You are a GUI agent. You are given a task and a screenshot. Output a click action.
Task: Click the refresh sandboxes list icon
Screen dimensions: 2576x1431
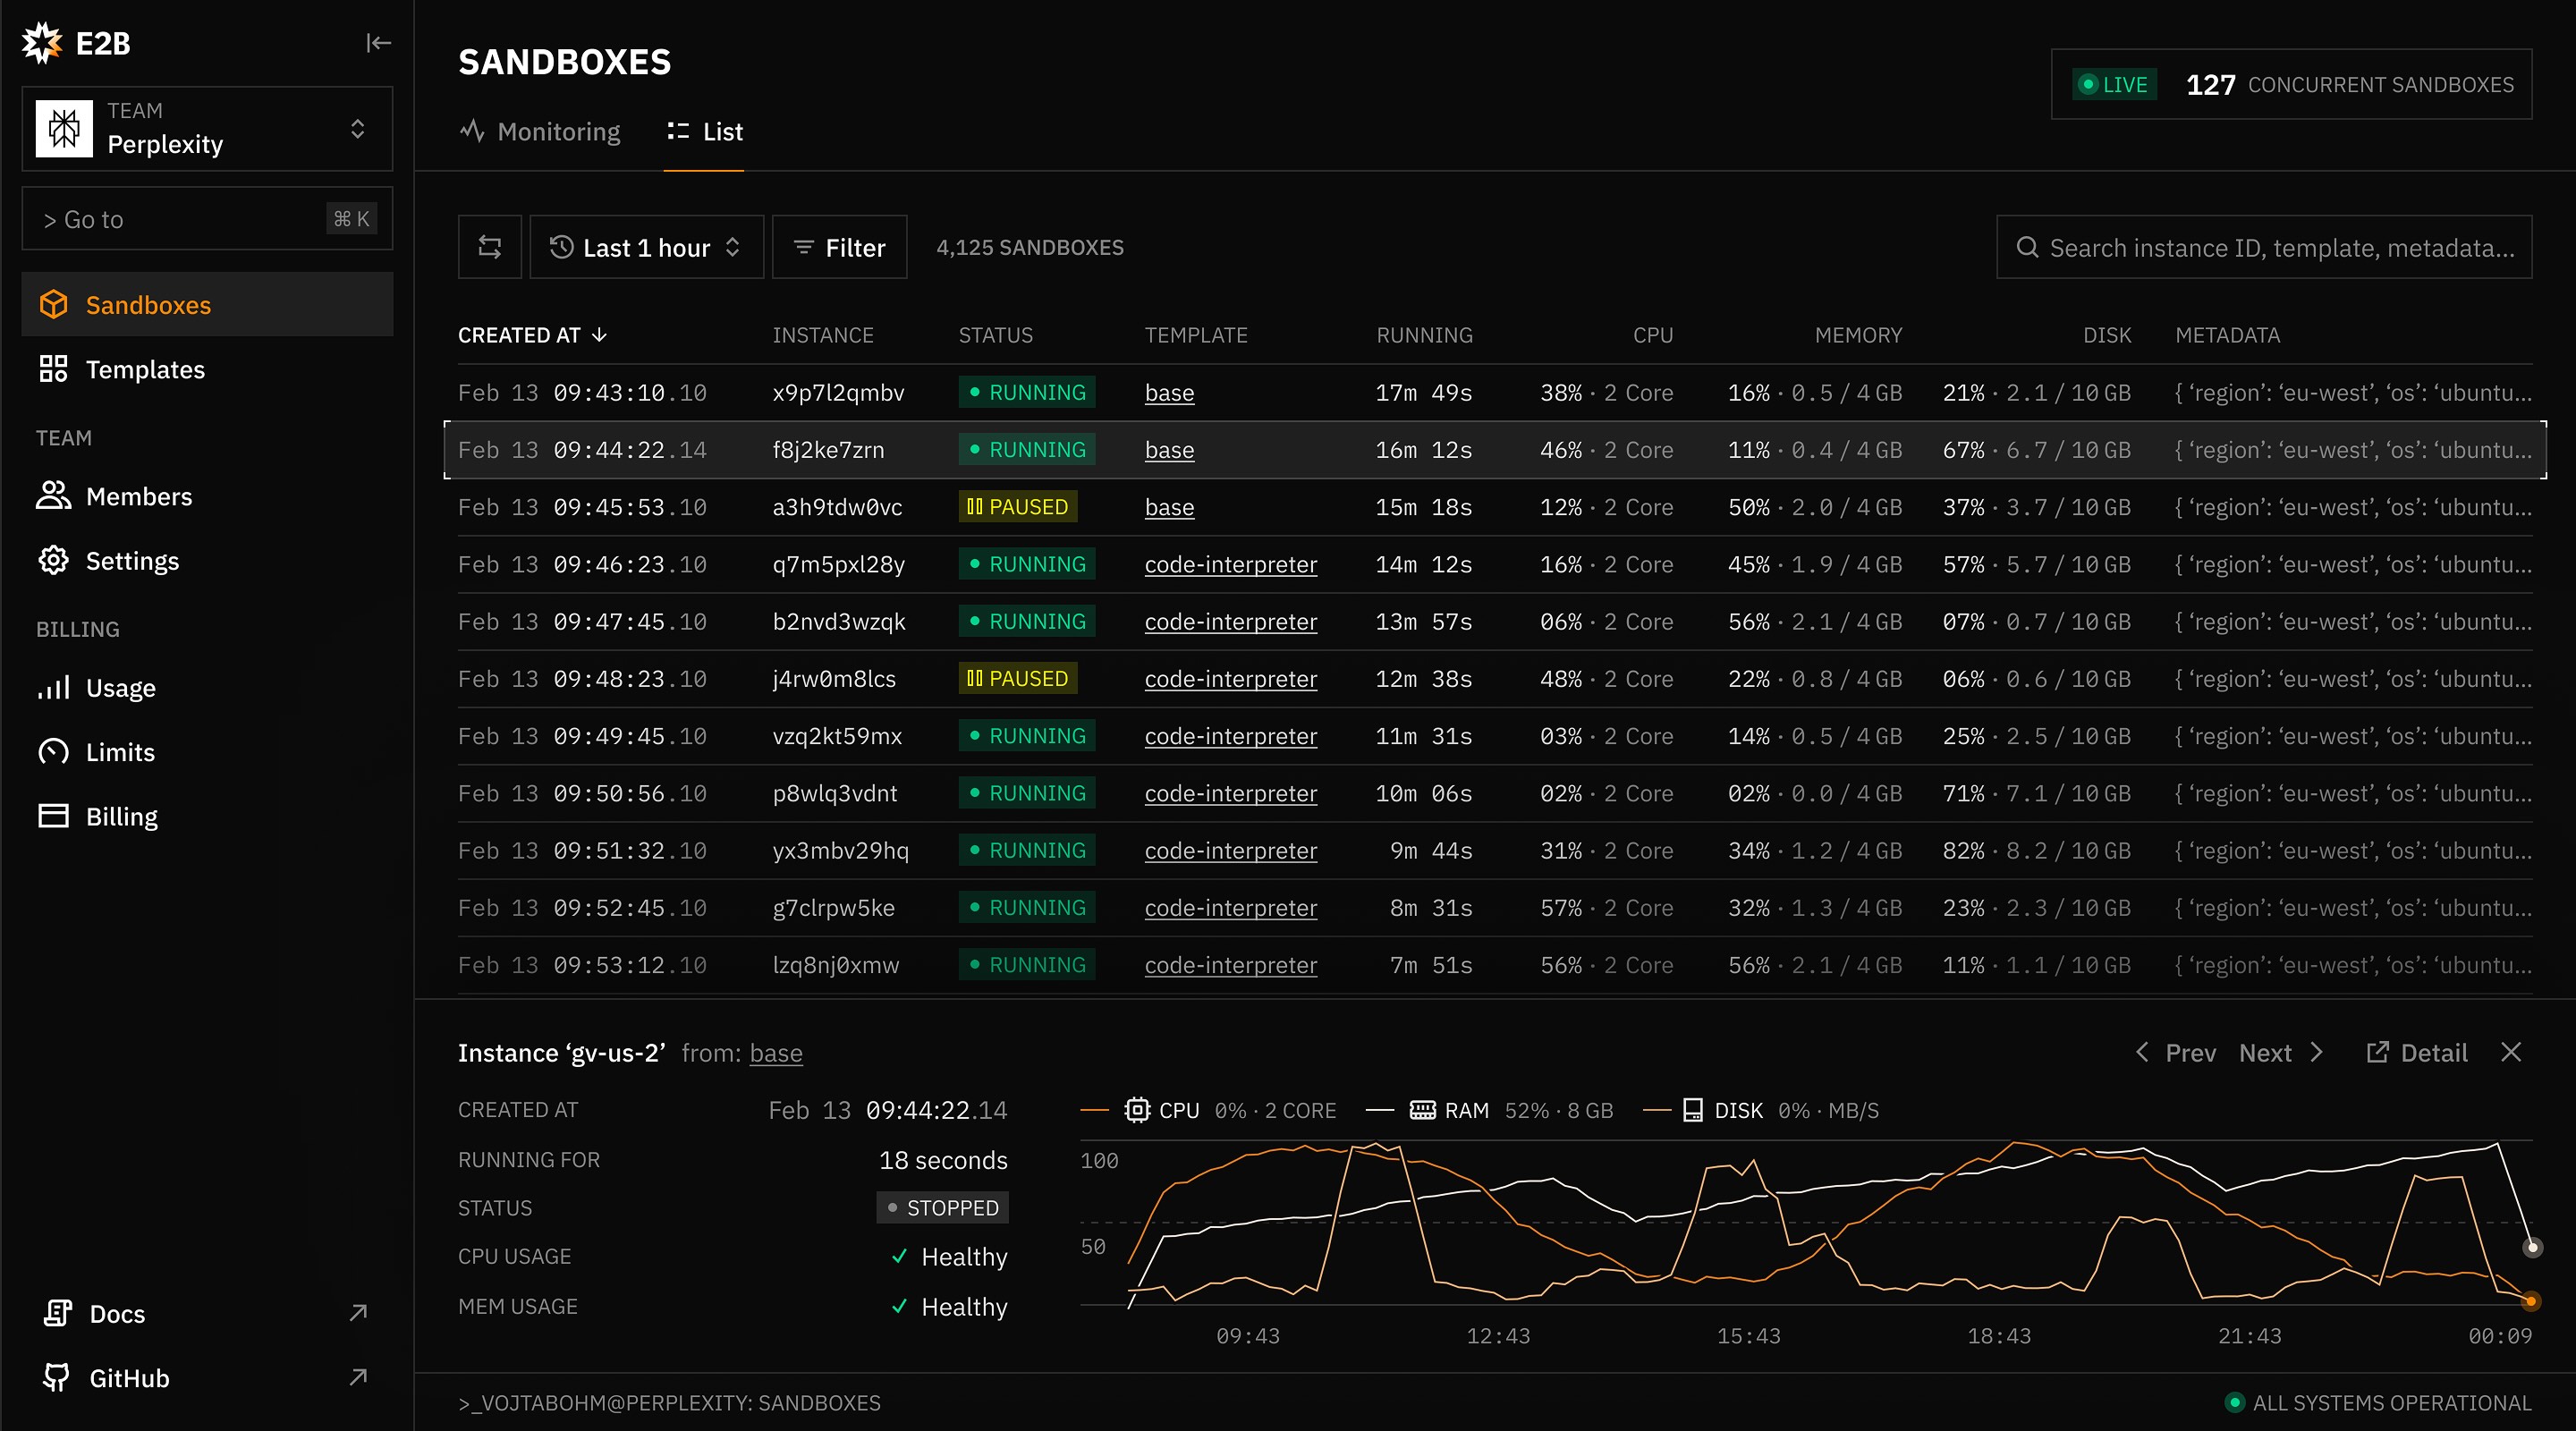pyautogui.click(x=490, y=247)
